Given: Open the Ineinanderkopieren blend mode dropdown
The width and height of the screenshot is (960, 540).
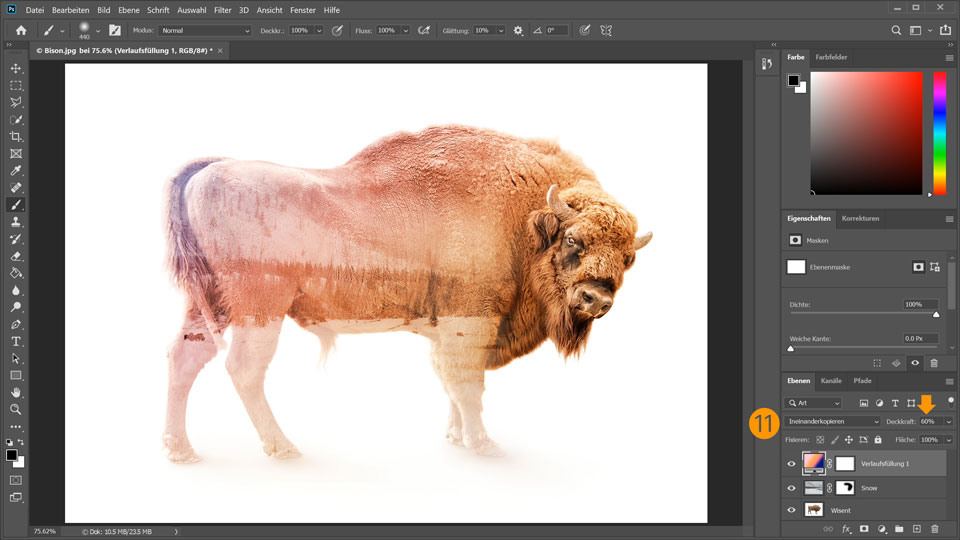Looking at the screenshot, I should (x=832, y=422).
